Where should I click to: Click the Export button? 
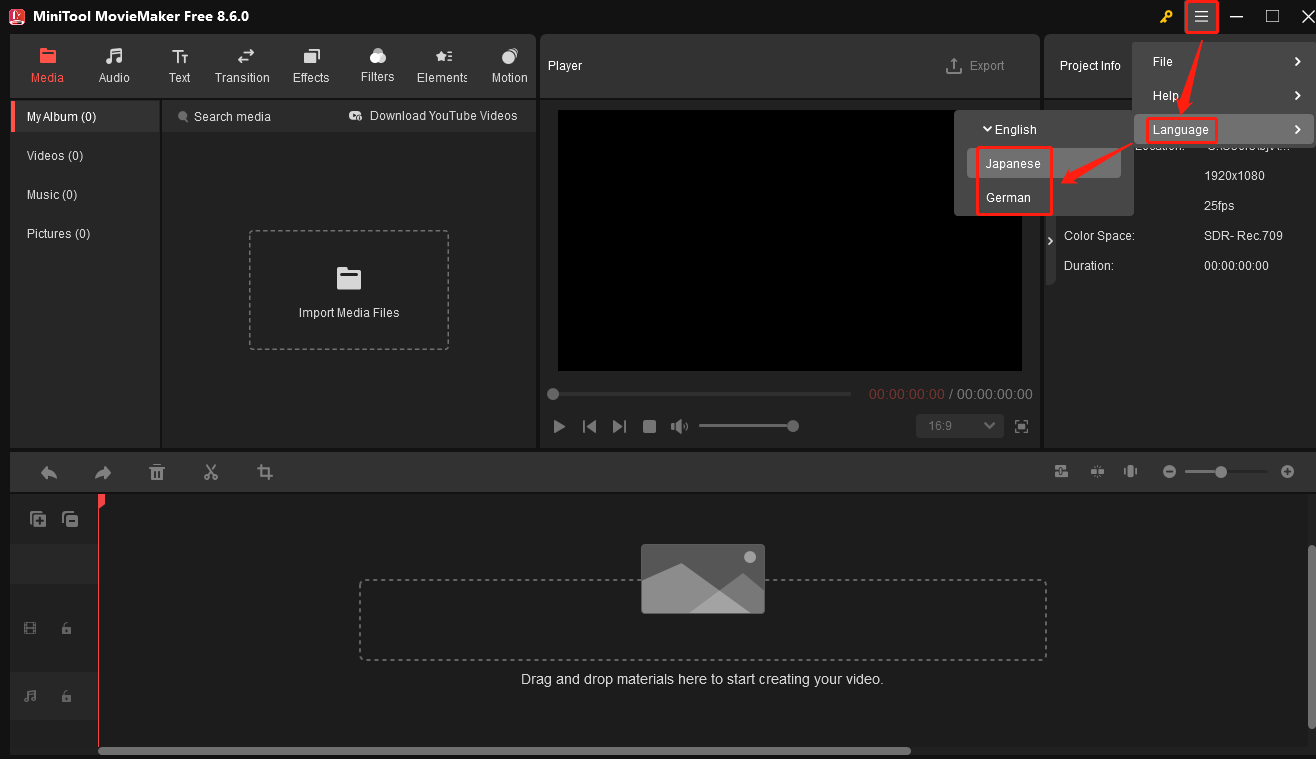(x=976, y=65)
